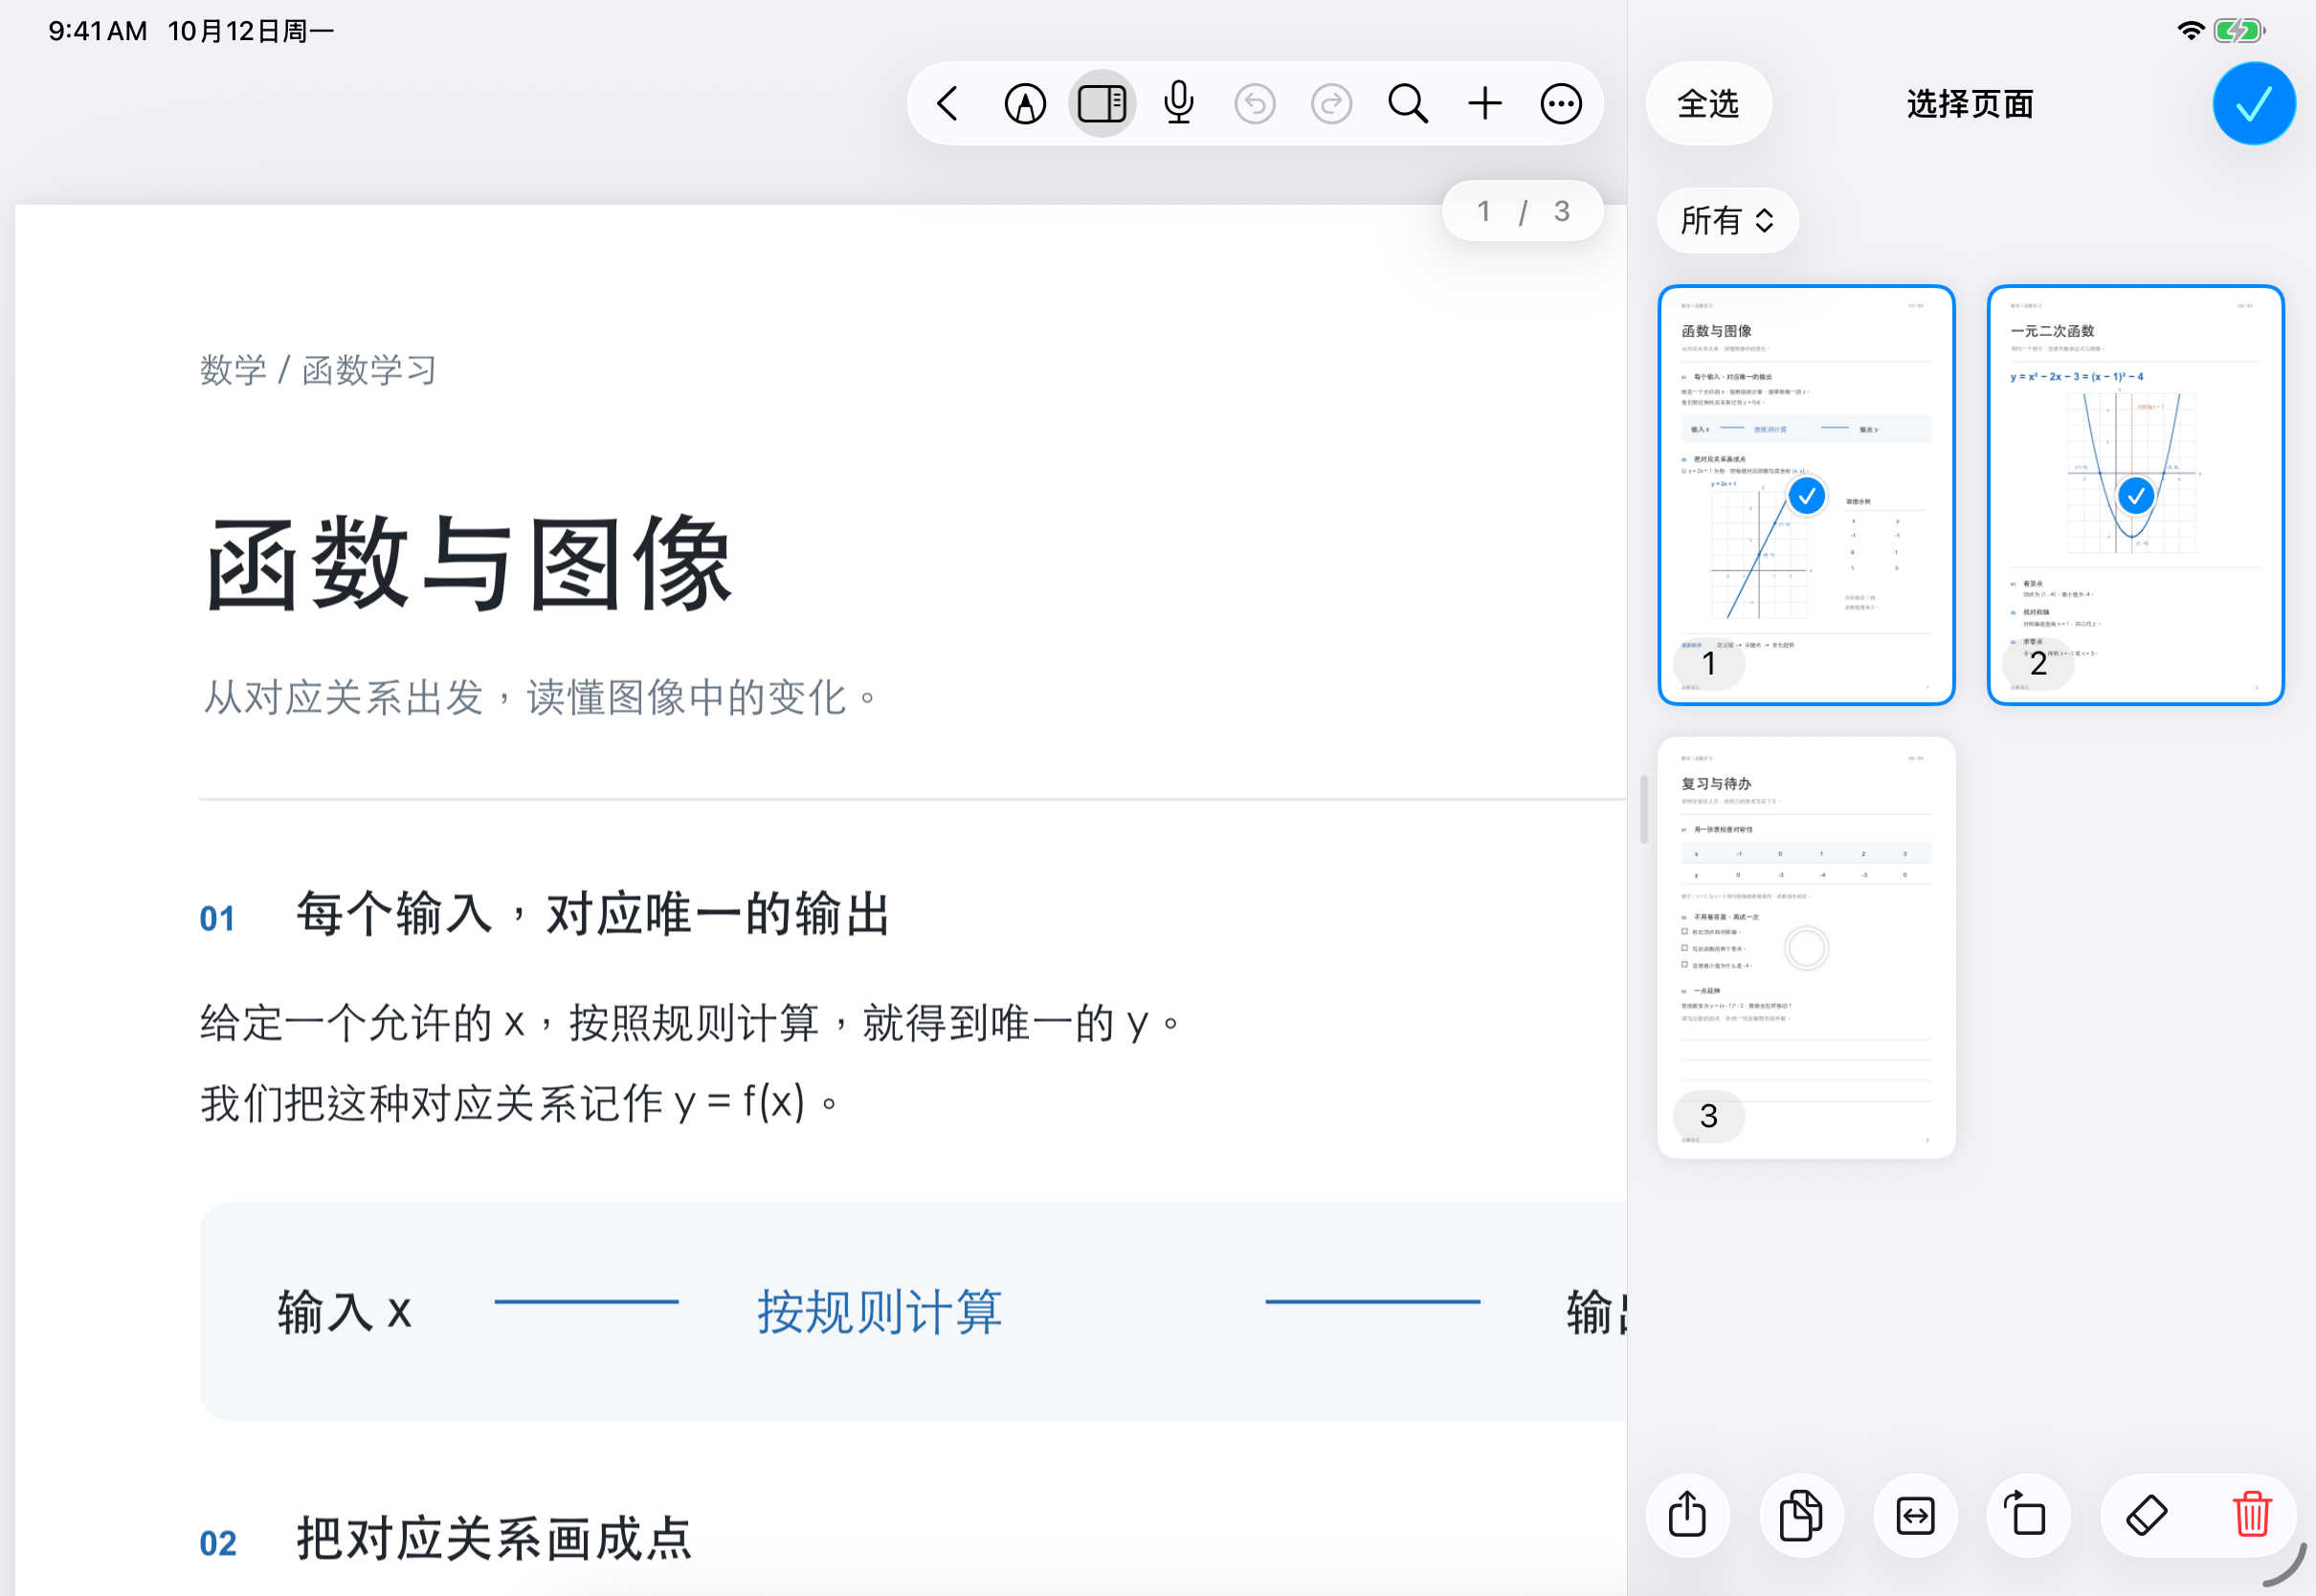Click the sidebar drag handle

click(1643, 808)
